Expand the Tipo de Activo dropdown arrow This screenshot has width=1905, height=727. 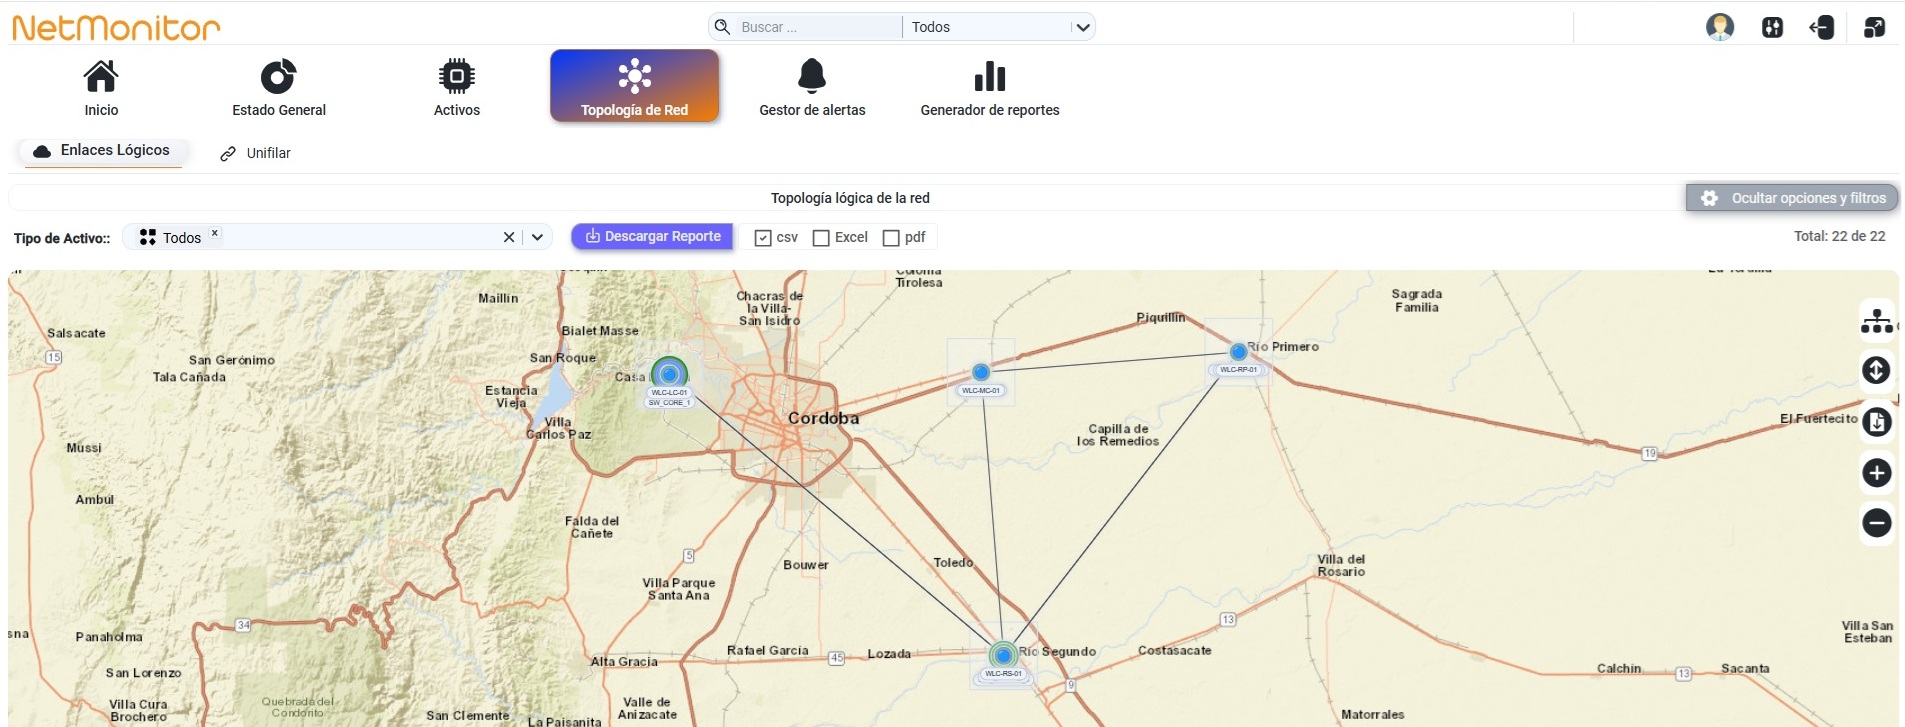(537, 237)
